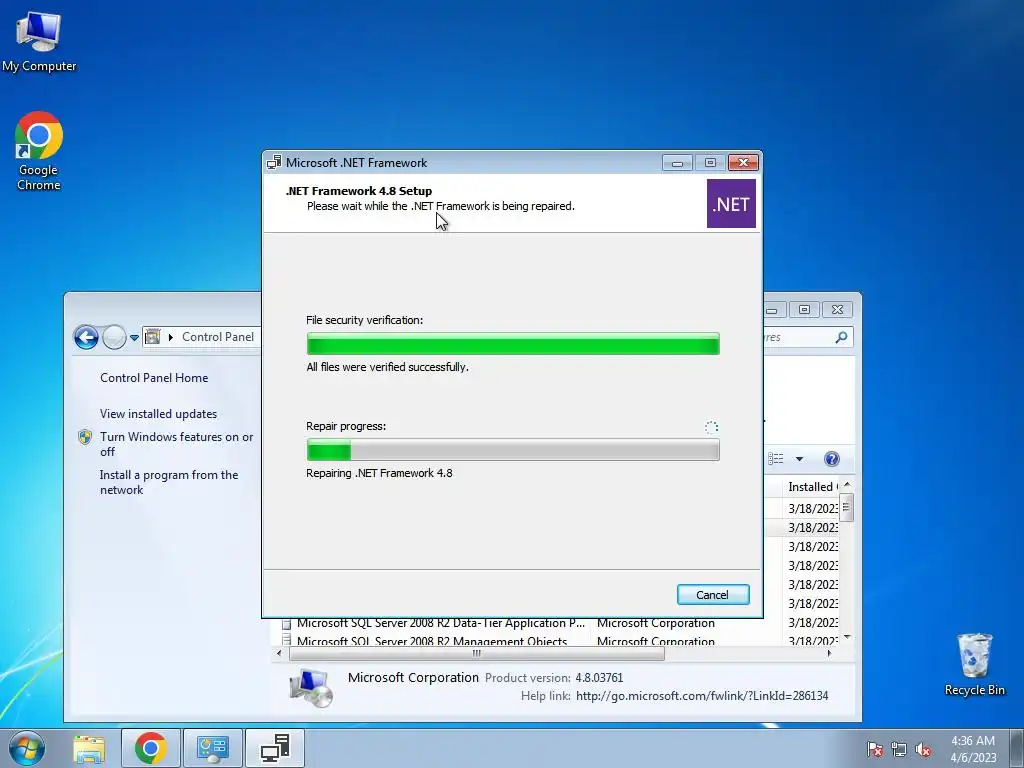Click scroll left arrow in programs list
The image size is (1024, 768).
280,653
